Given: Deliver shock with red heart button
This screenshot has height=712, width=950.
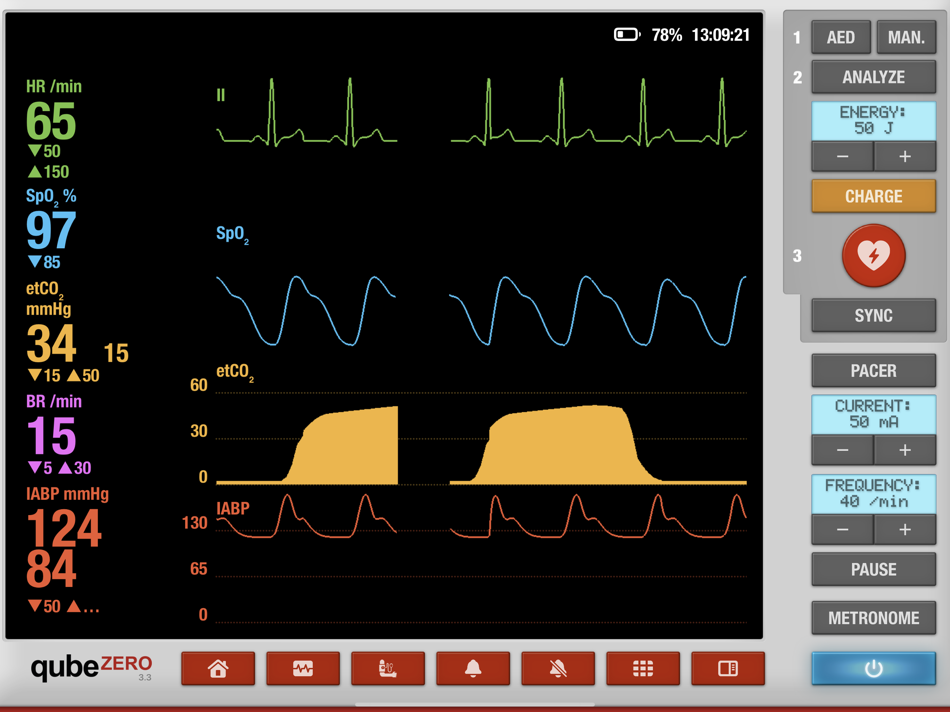Looking at the screenshot, I should pos(874,255).
